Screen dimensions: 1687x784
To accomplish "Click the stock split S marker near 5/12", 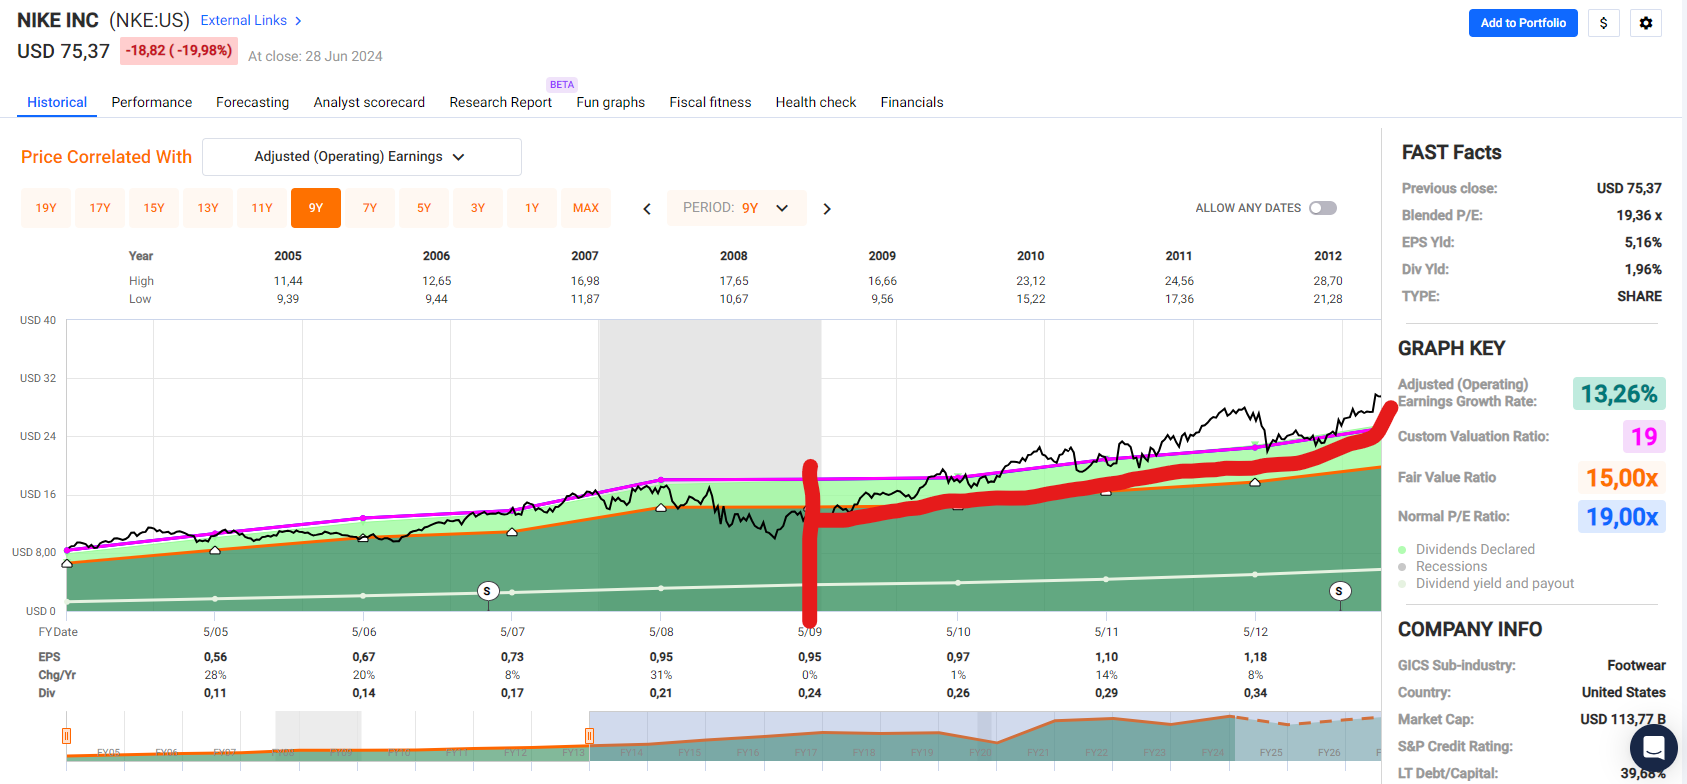I will tap(1340, 591).
